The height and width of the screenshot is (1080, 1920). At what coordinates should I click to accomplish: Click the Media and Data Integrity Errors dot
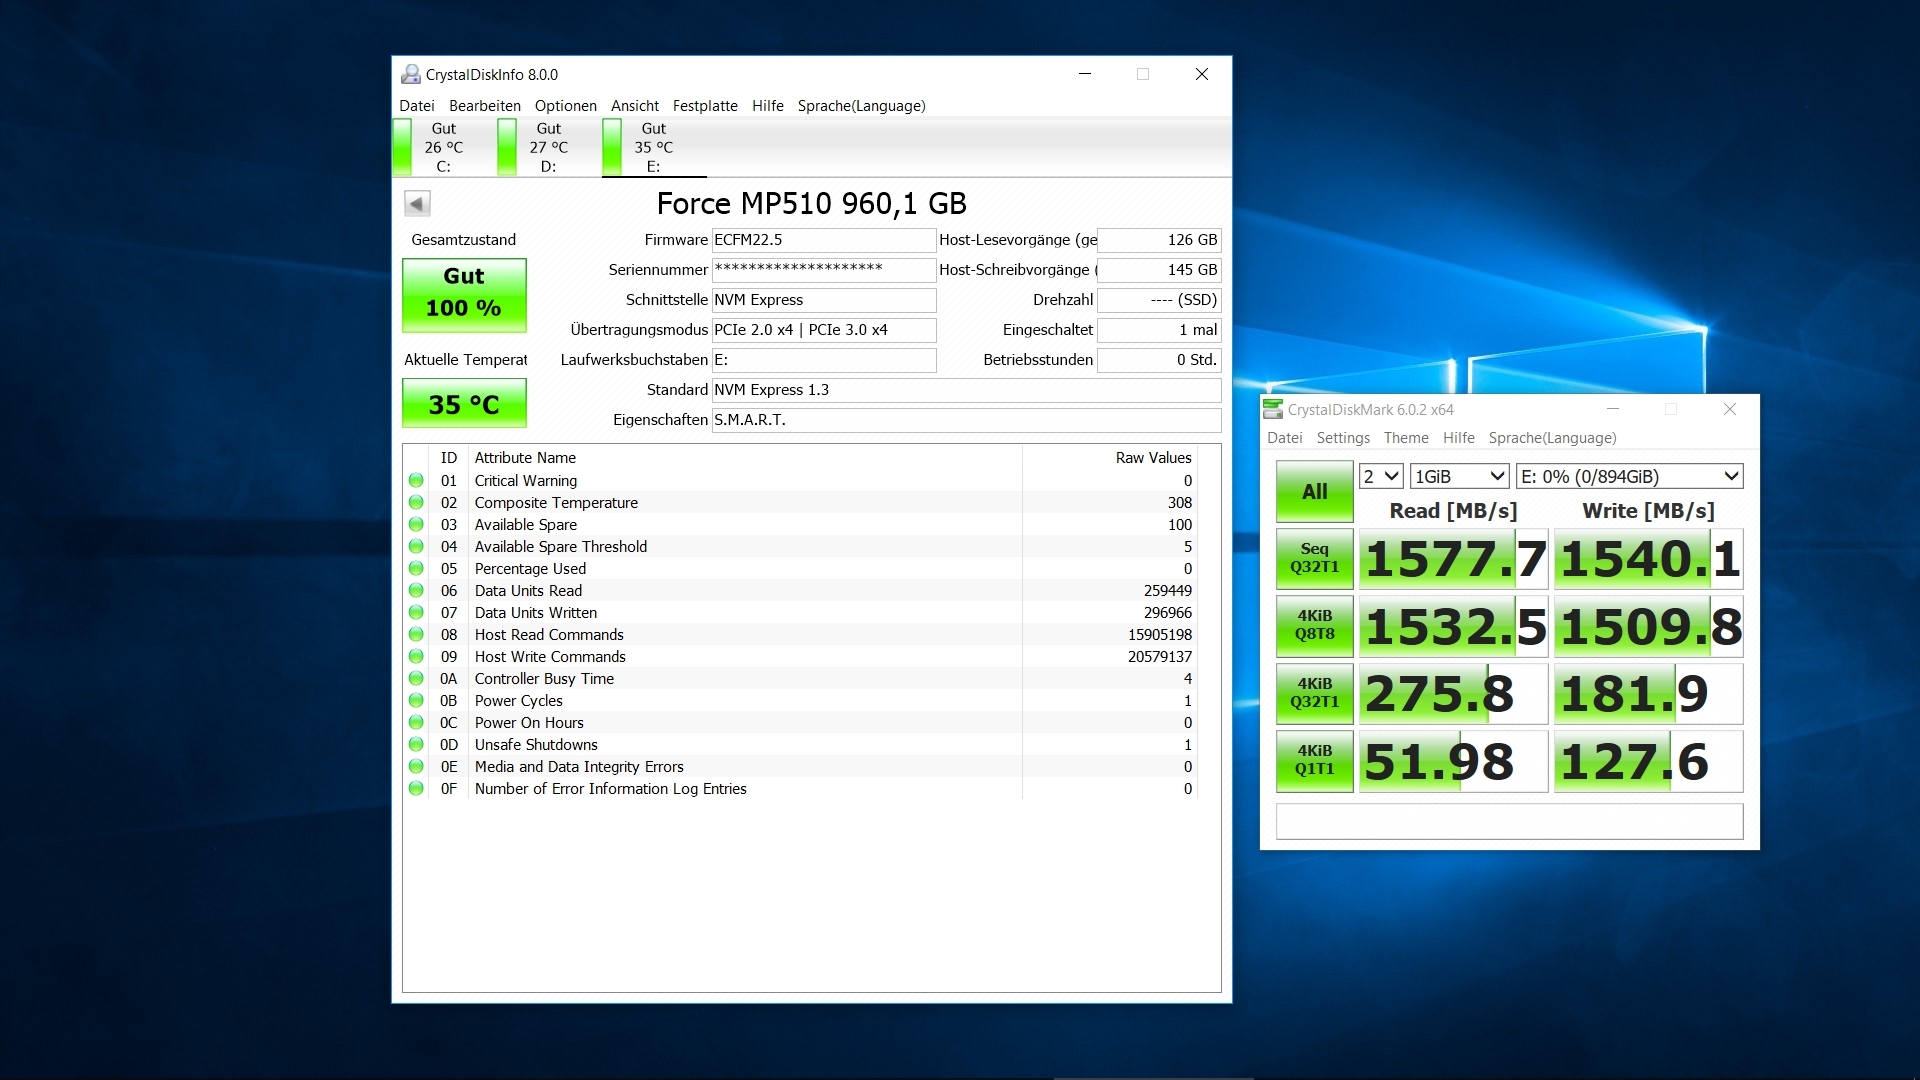click(x=416, y=767)
